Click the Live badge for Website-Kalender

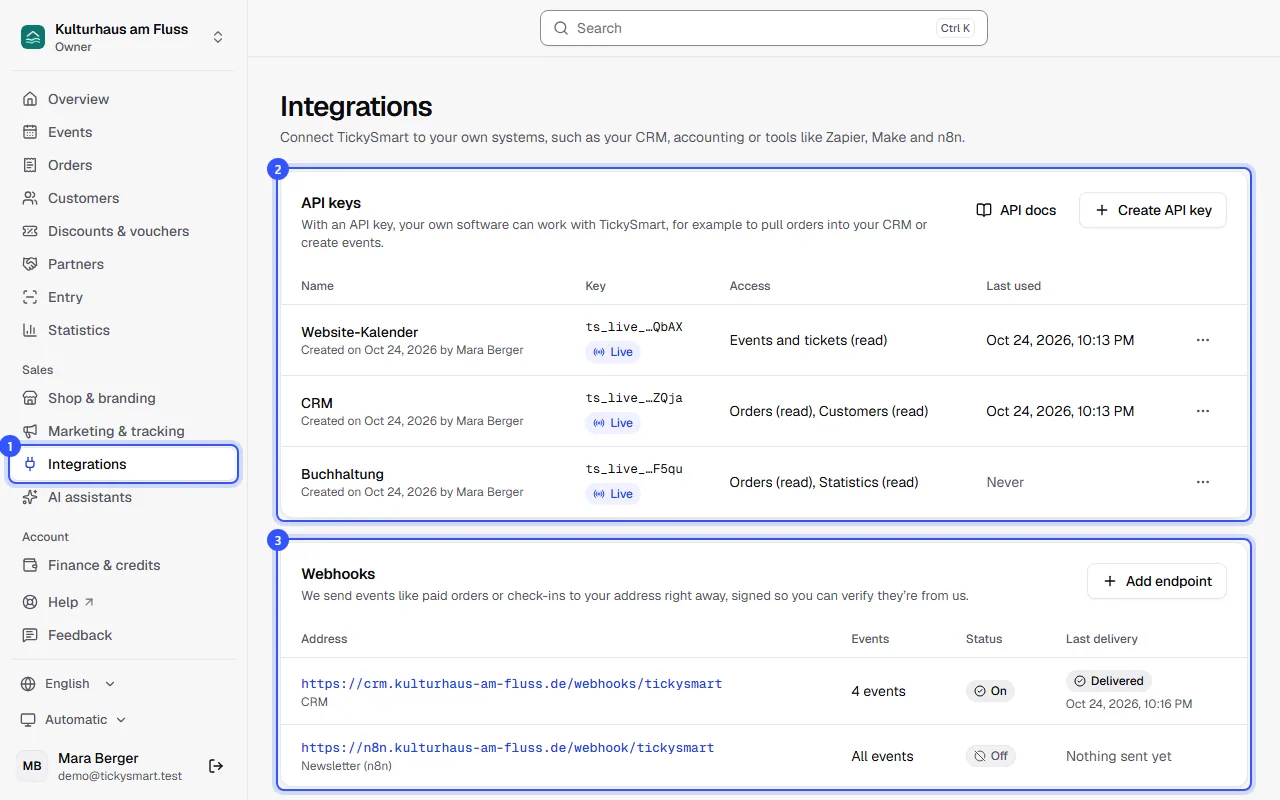613,352
